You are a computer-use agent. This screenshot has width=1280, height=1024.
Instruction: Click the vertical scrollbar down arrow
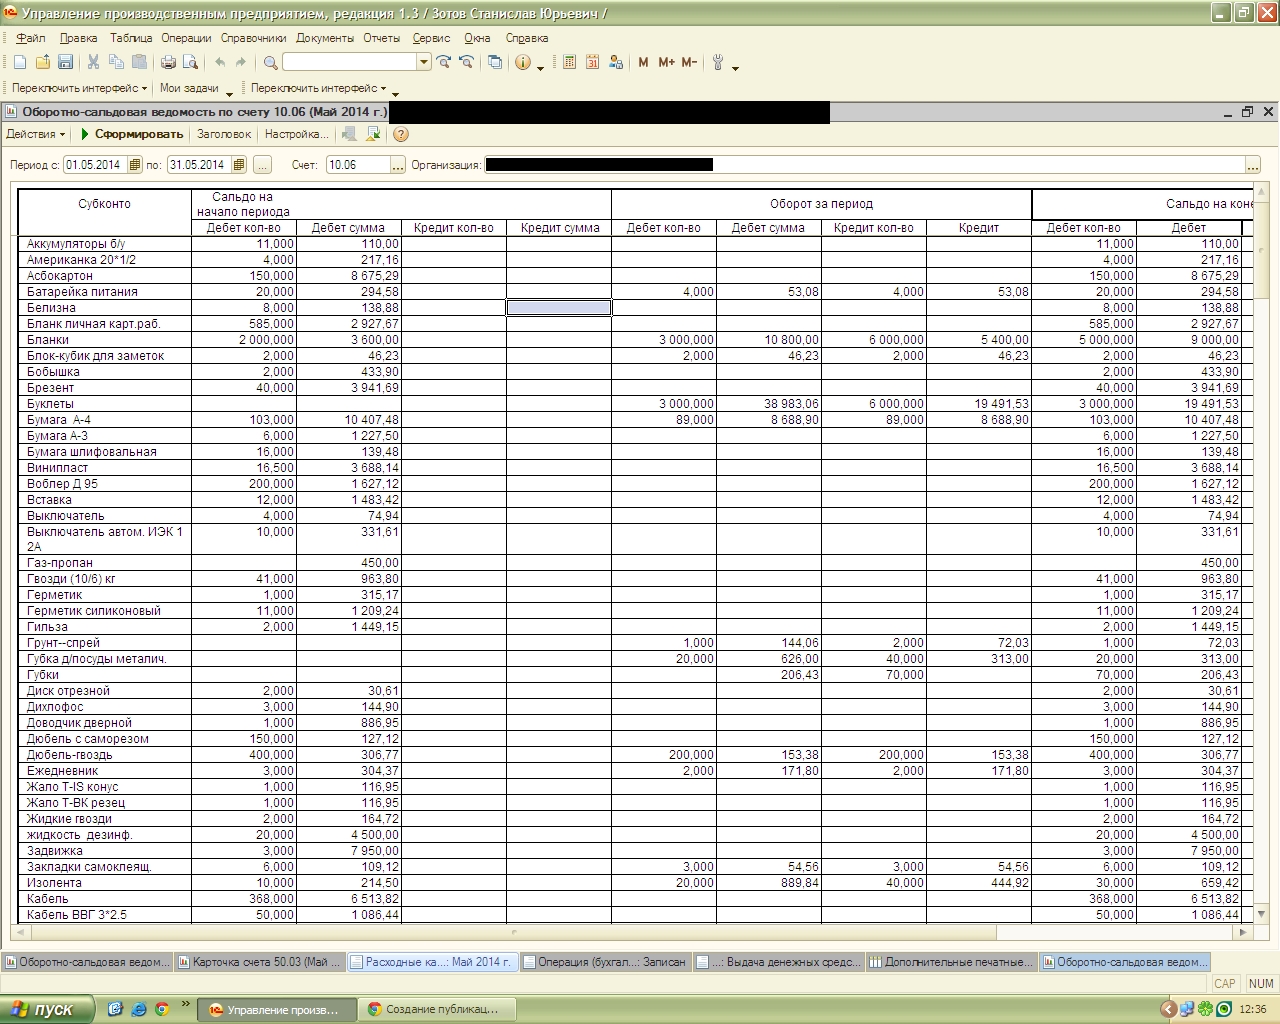click(1261, 913)
